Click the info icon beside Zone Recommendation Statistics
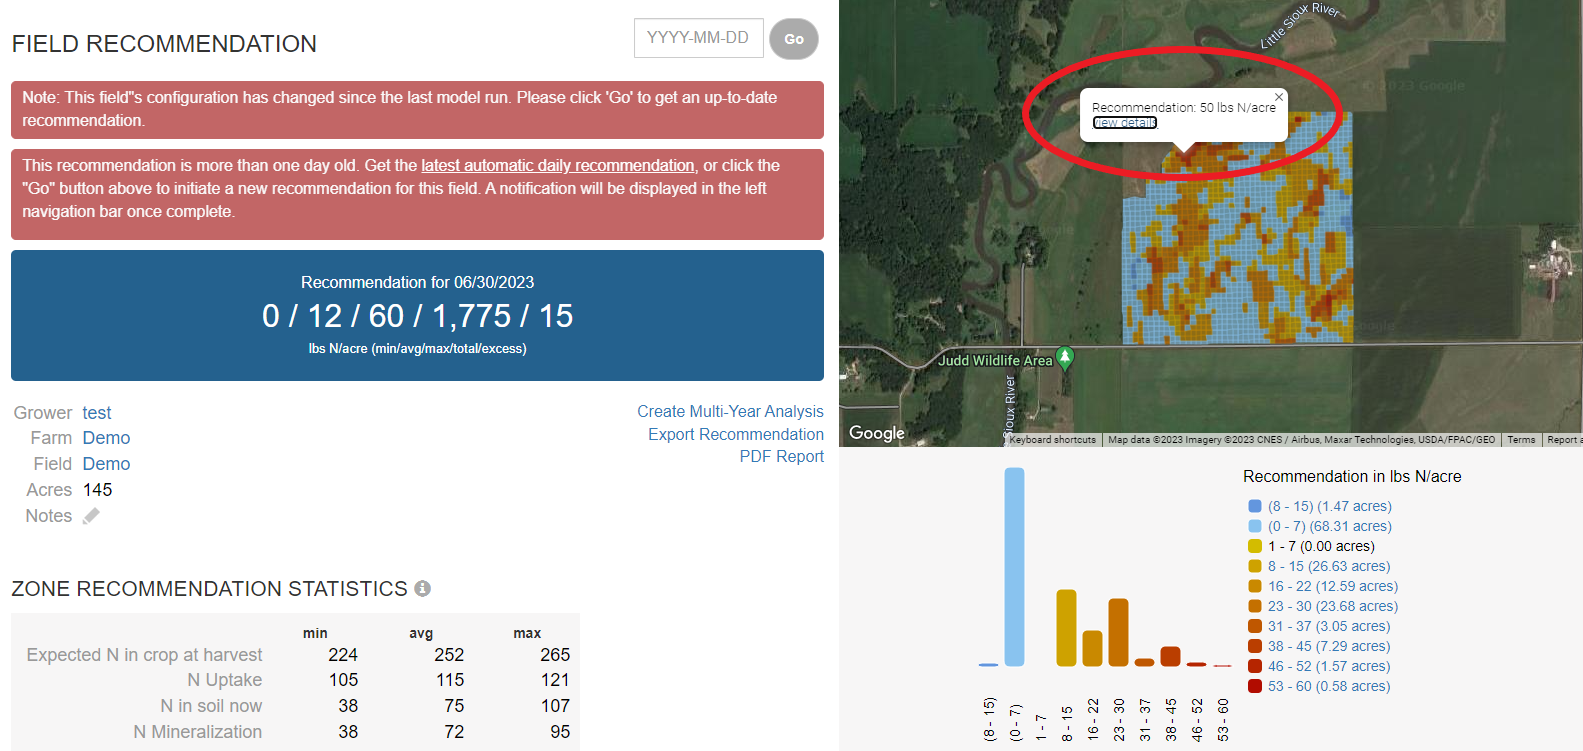Screen dimensions: 1583x751 coord(422,588)
